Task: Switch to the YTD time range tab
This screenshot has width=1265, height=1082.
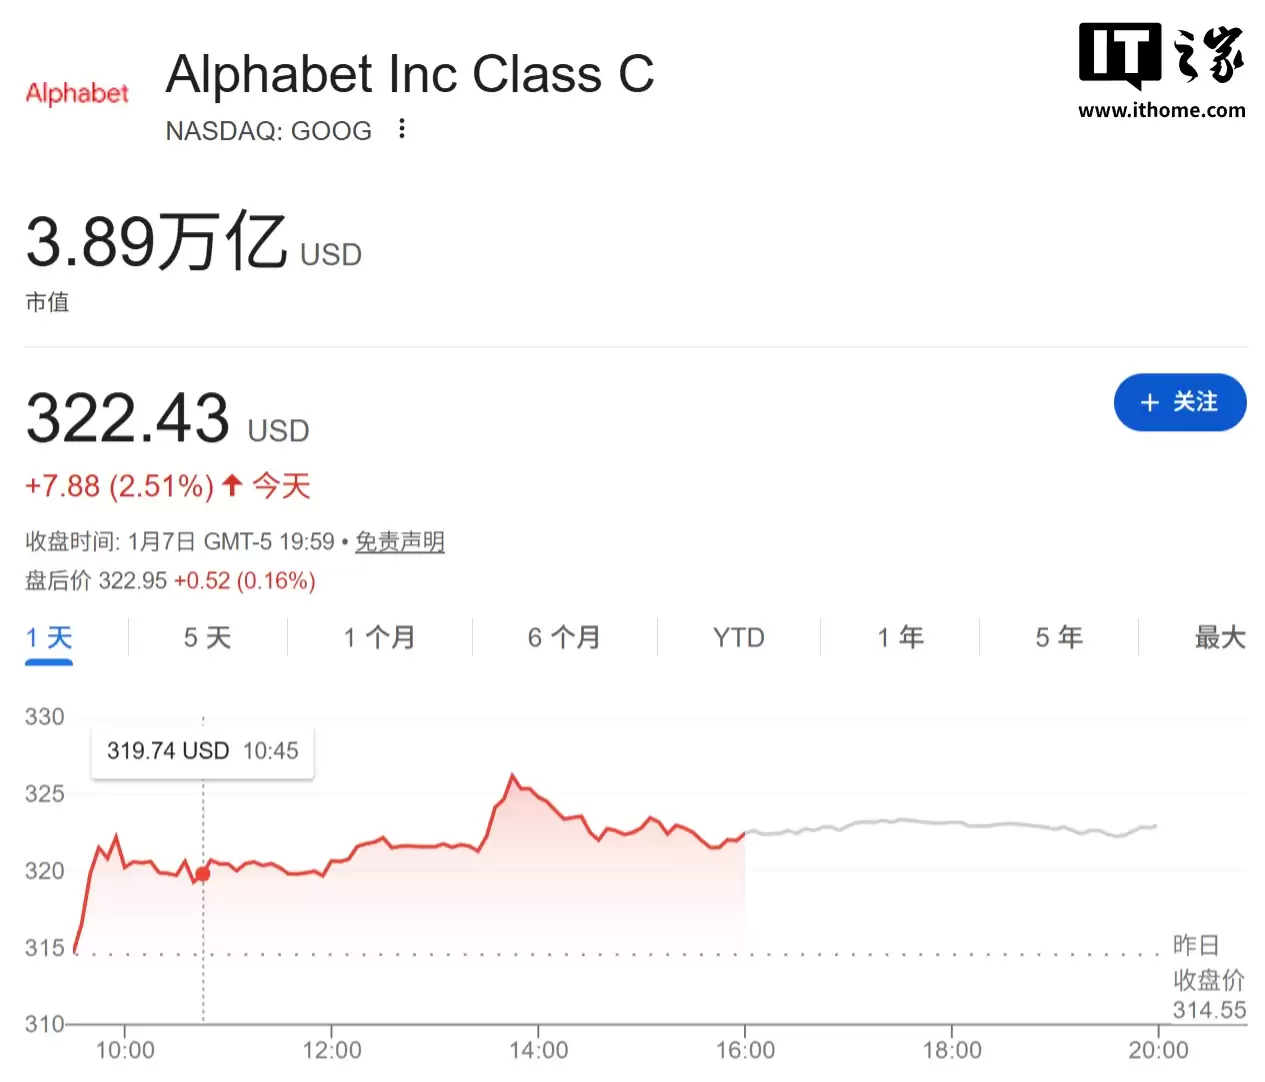Action: 738,637
